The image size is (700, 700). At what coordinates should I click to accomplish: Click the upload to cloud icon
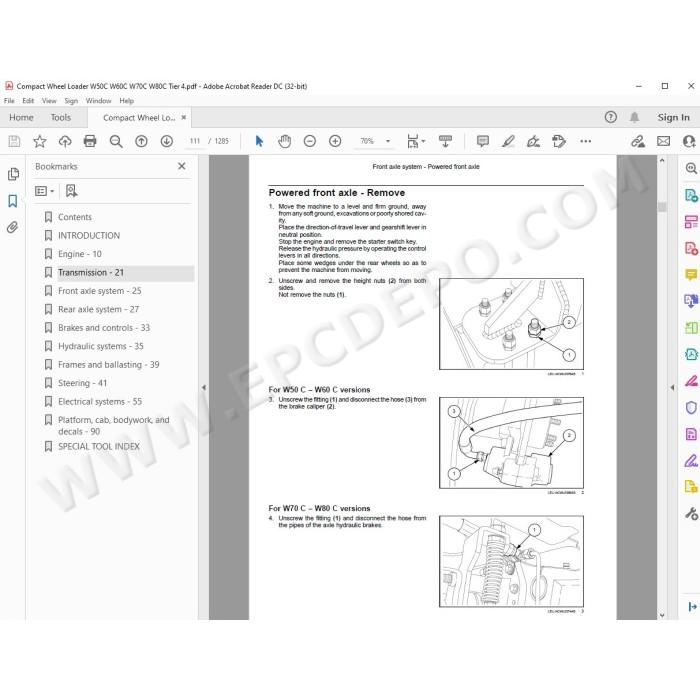(x=65, y=142)
